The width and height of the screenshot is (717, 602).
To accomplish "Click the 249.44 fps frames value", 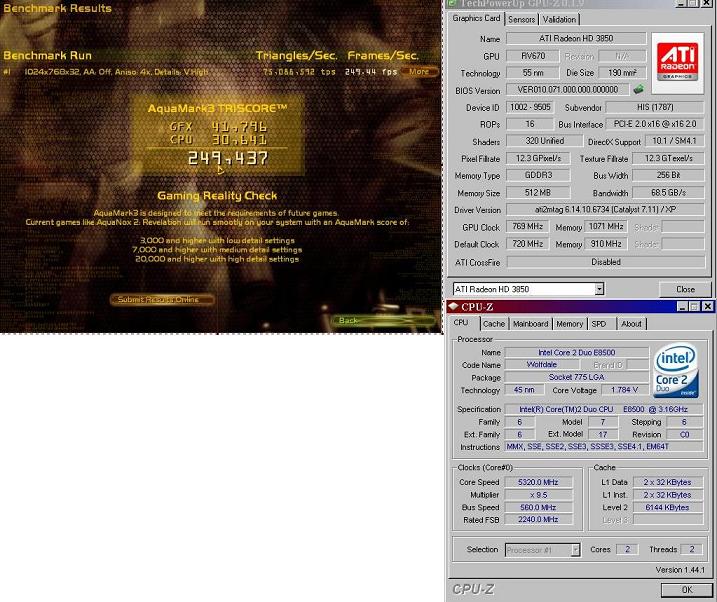I will coord(371,72).
